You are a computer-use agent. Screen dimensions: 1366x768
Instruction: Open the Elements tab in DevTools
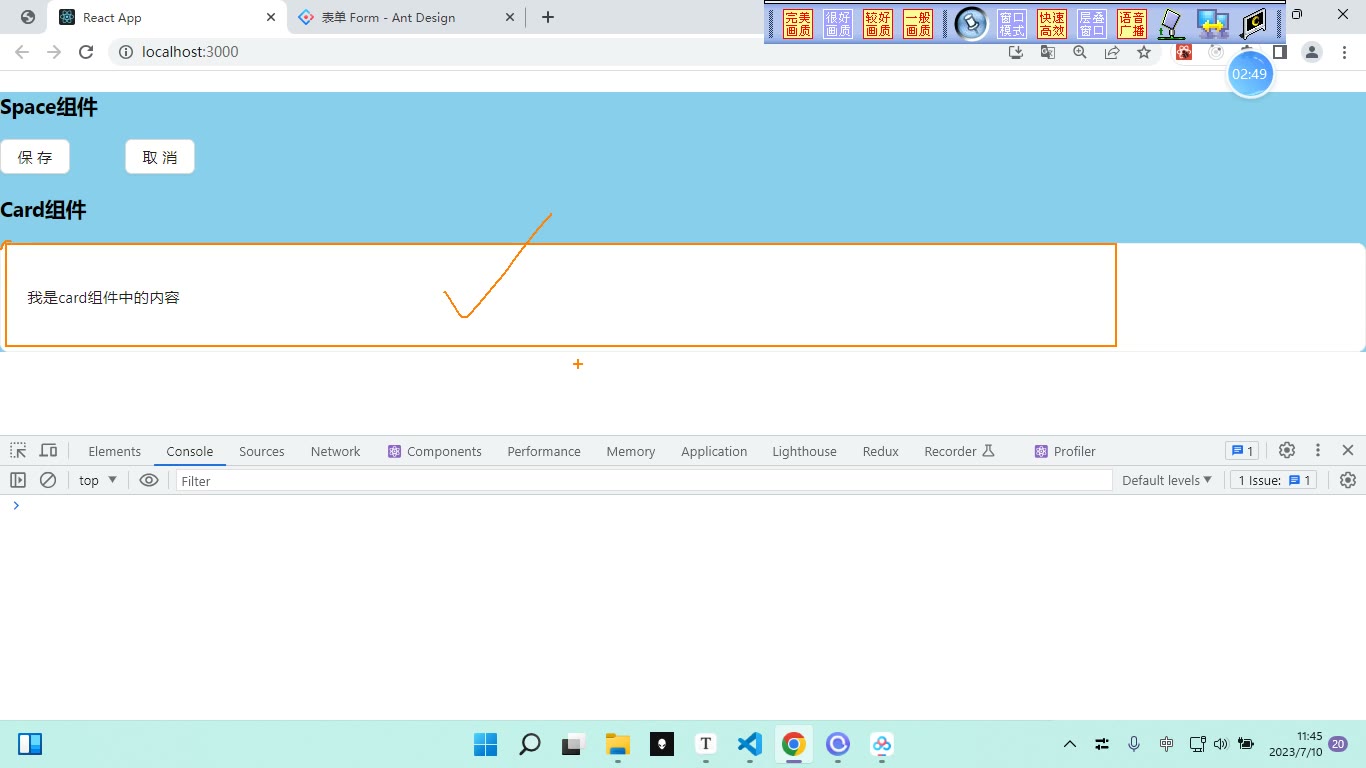(x=115, y=451)
